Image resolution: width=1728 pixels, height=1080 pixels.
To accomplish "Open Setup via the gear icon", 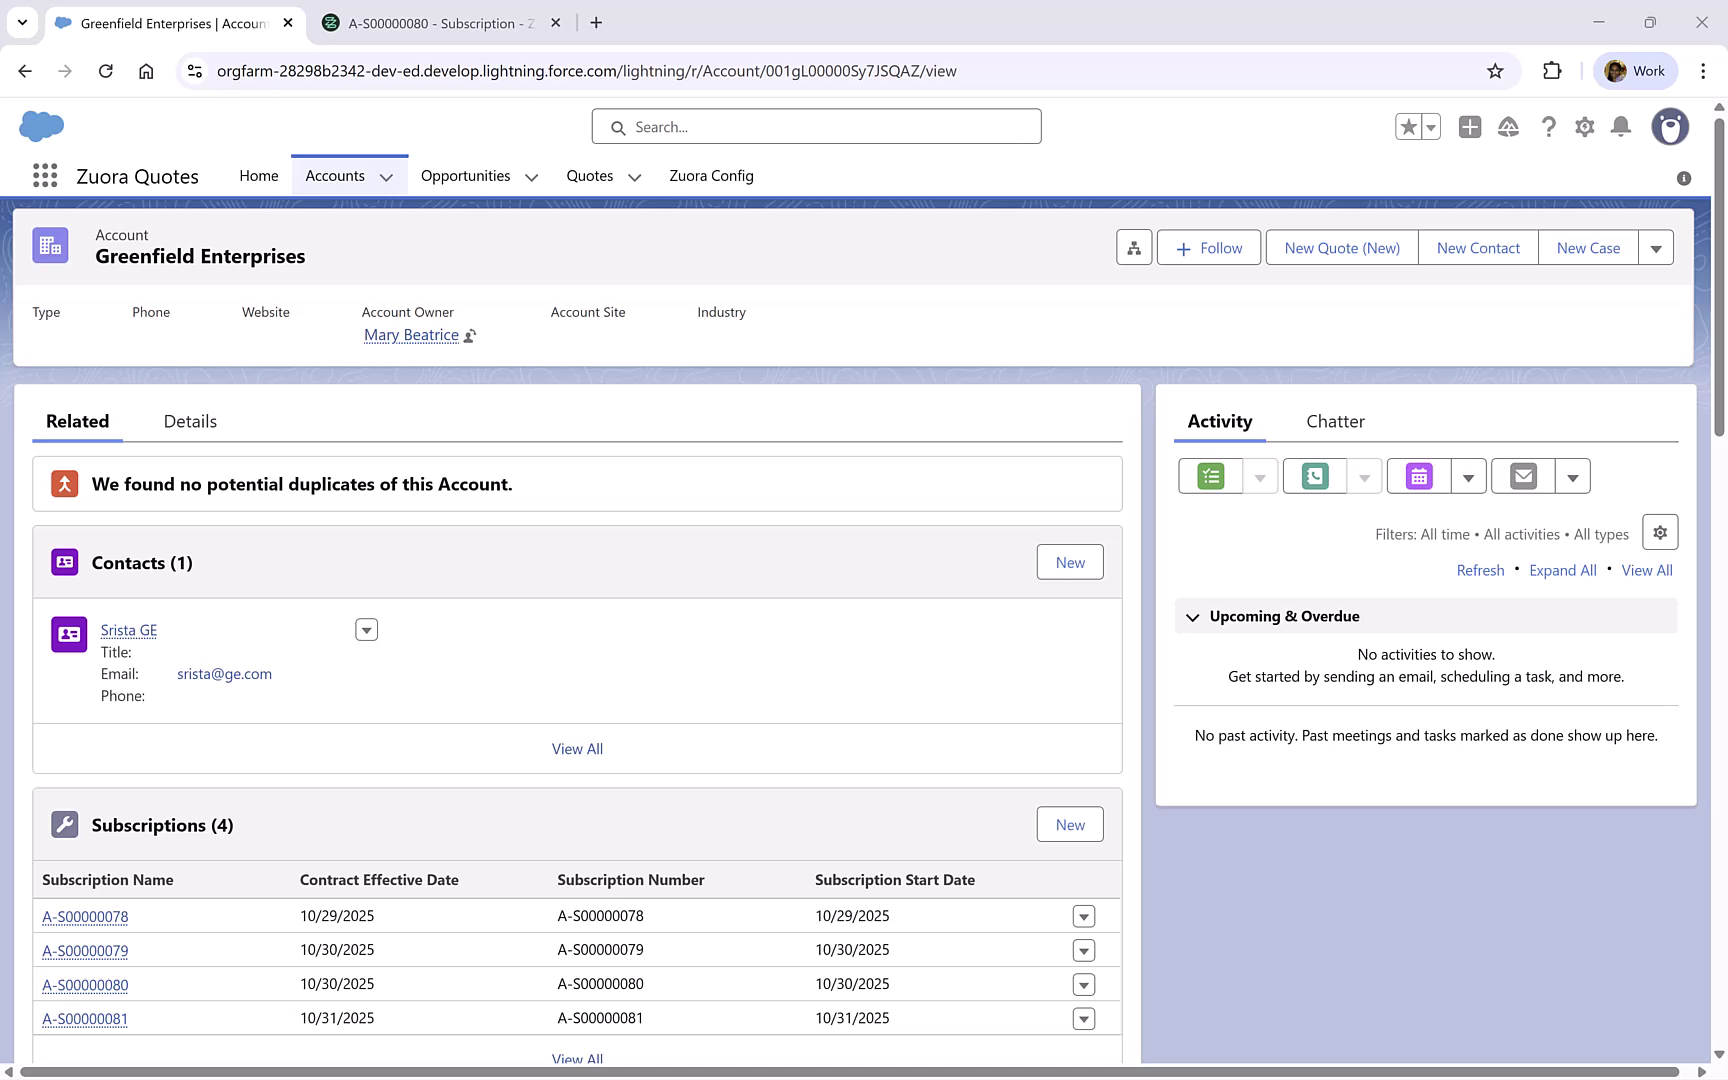I will click(1585, 127).
